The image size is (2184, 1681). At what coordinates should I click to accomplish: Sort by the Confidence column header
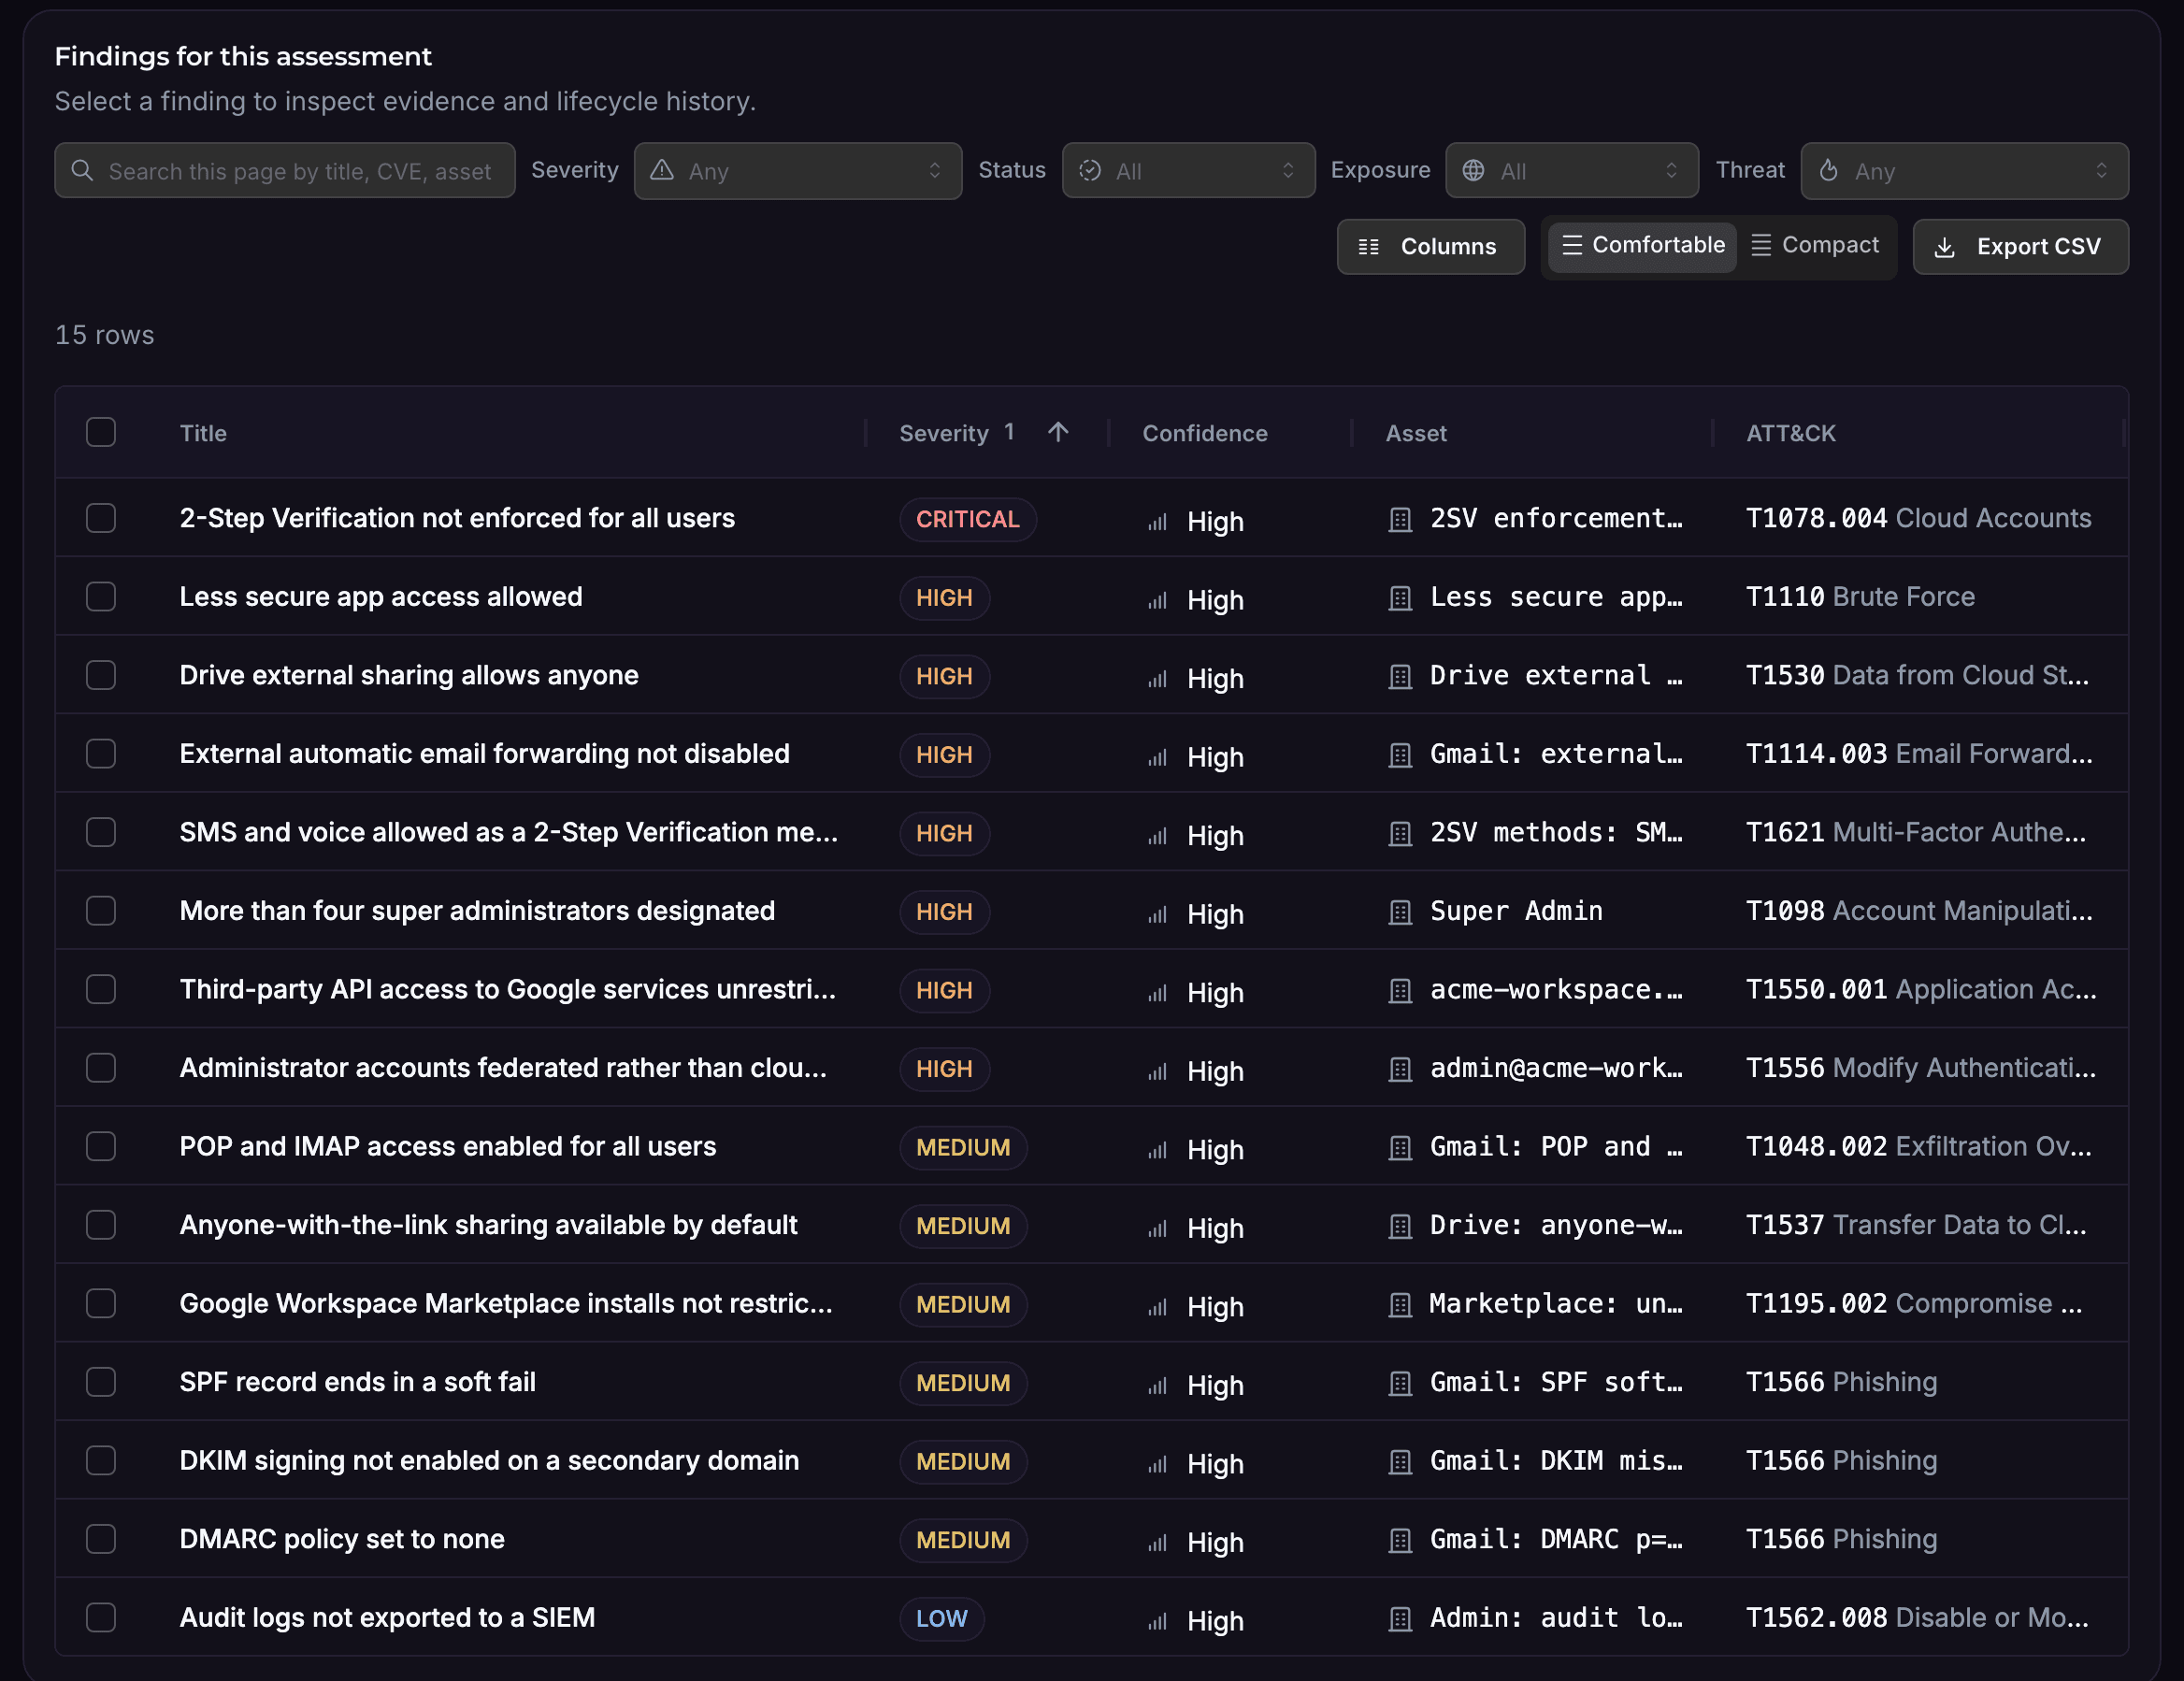tap(1204, 433)
